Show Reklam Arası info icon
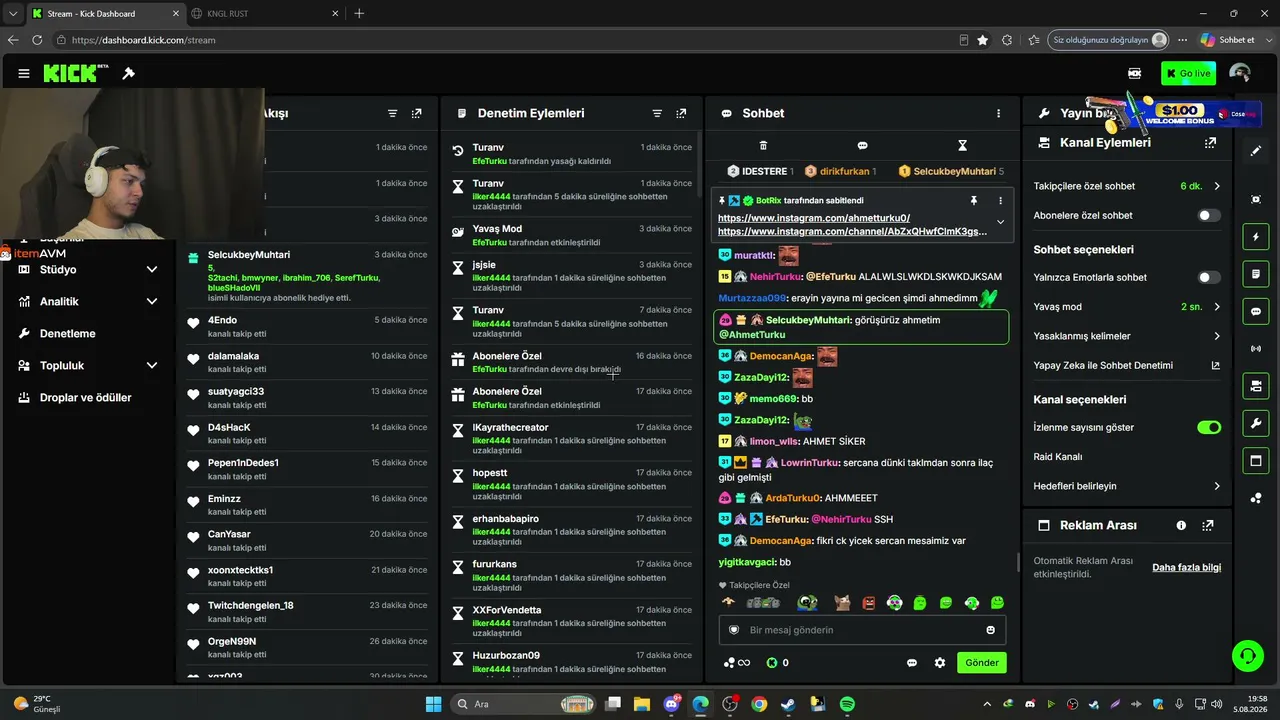The image size is (1280, 720). 1181,525
